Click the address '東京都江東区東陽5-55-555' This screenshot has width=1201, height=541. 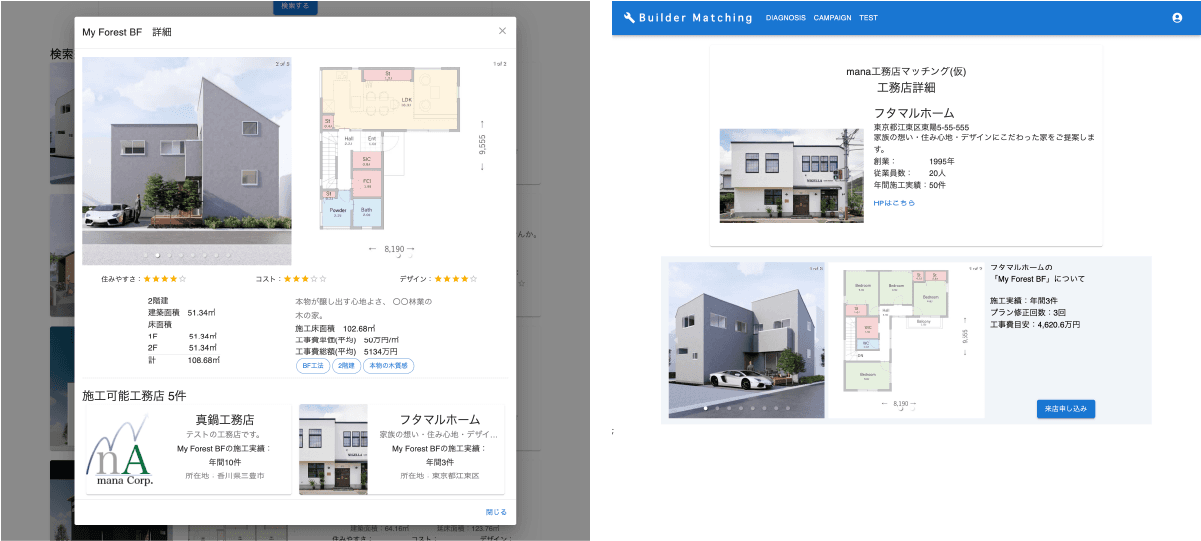coord(921,128)
